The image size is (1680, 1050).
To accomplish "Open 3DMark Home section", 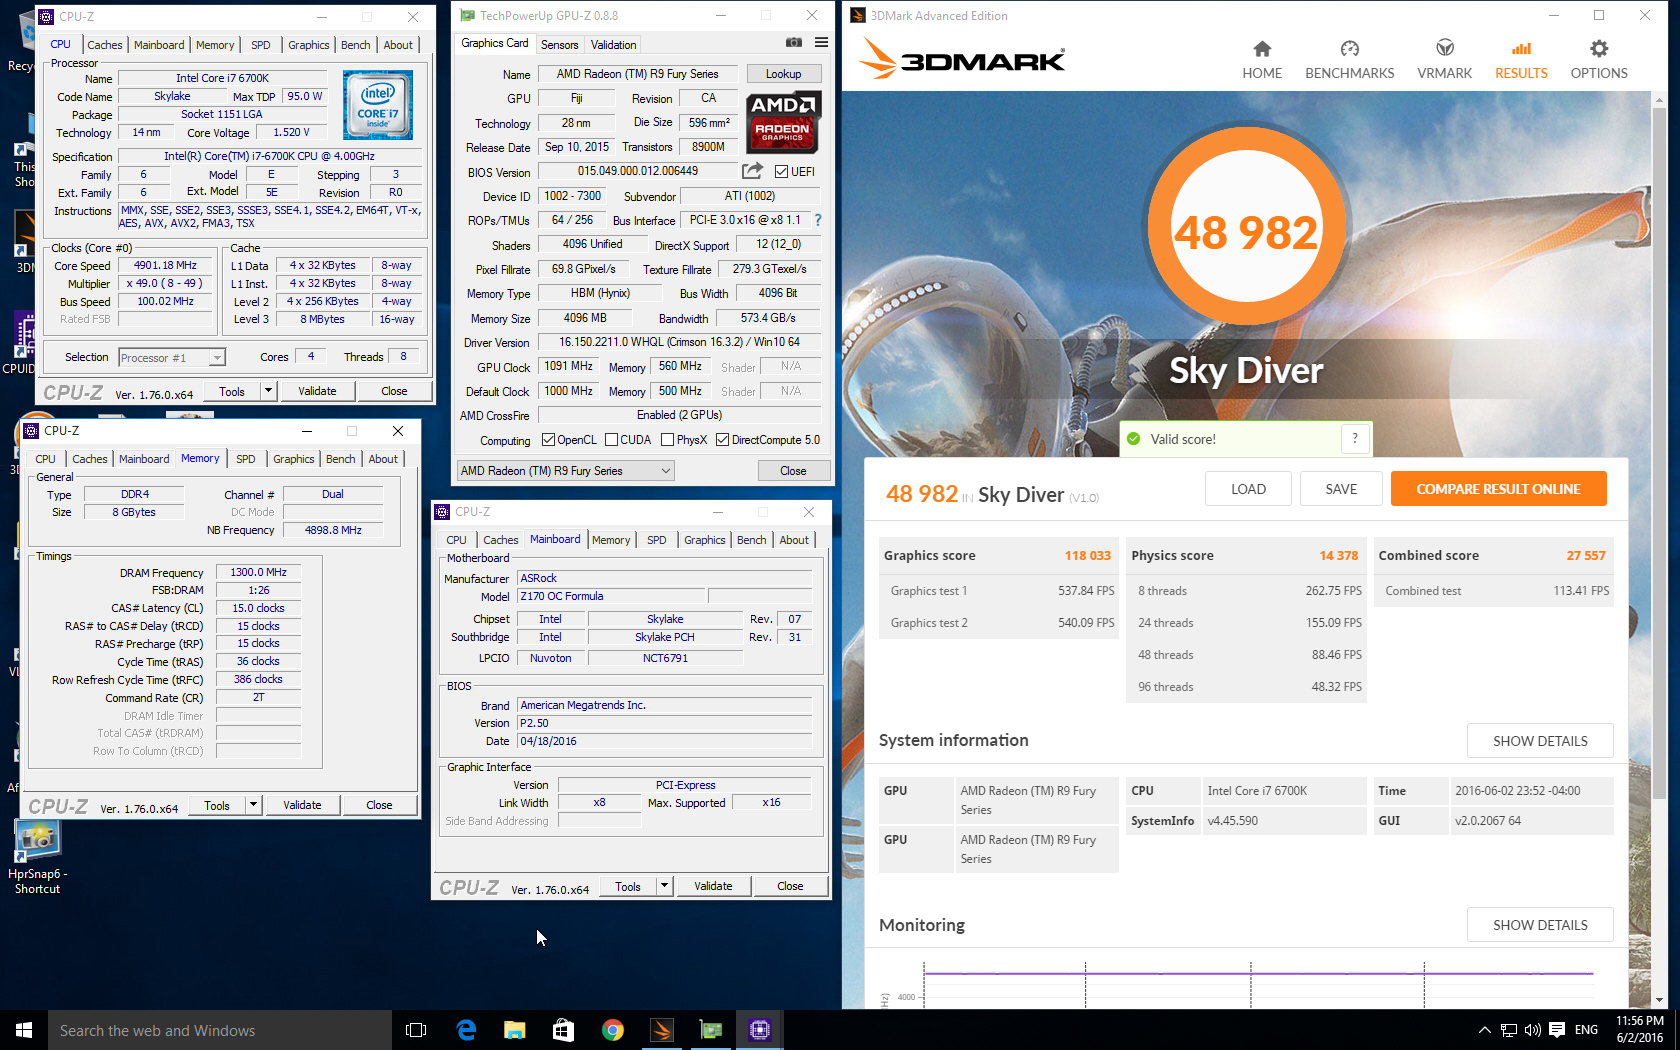I will (x=1262, y=60).
